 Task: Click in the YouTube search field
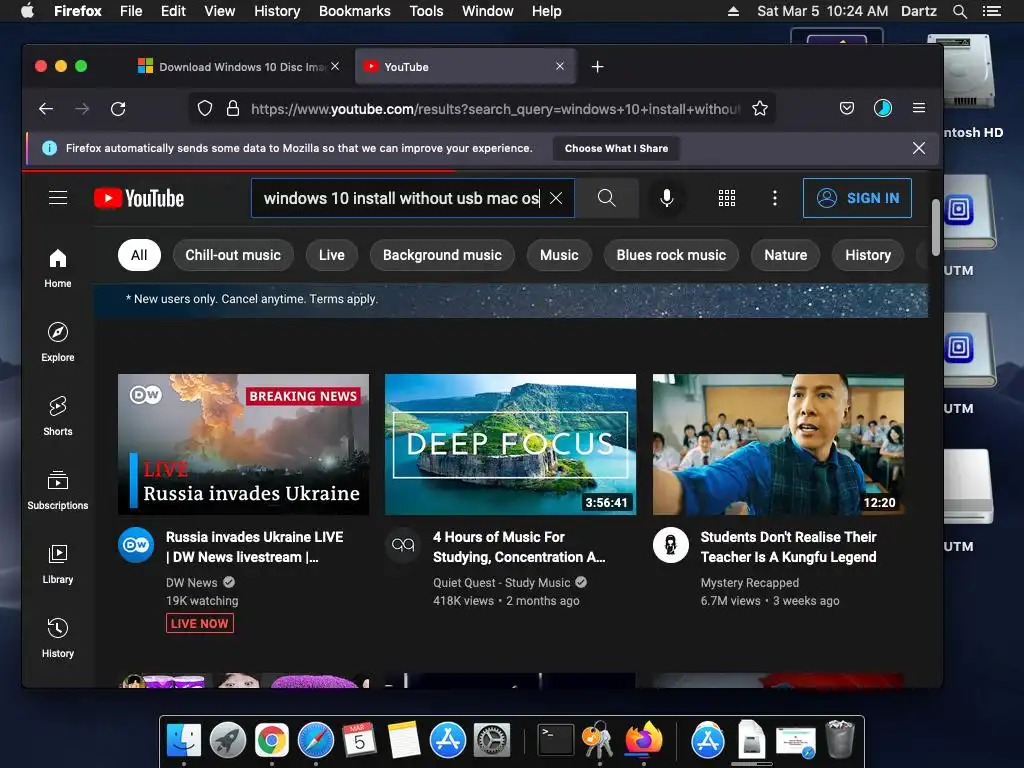[400, 198]
